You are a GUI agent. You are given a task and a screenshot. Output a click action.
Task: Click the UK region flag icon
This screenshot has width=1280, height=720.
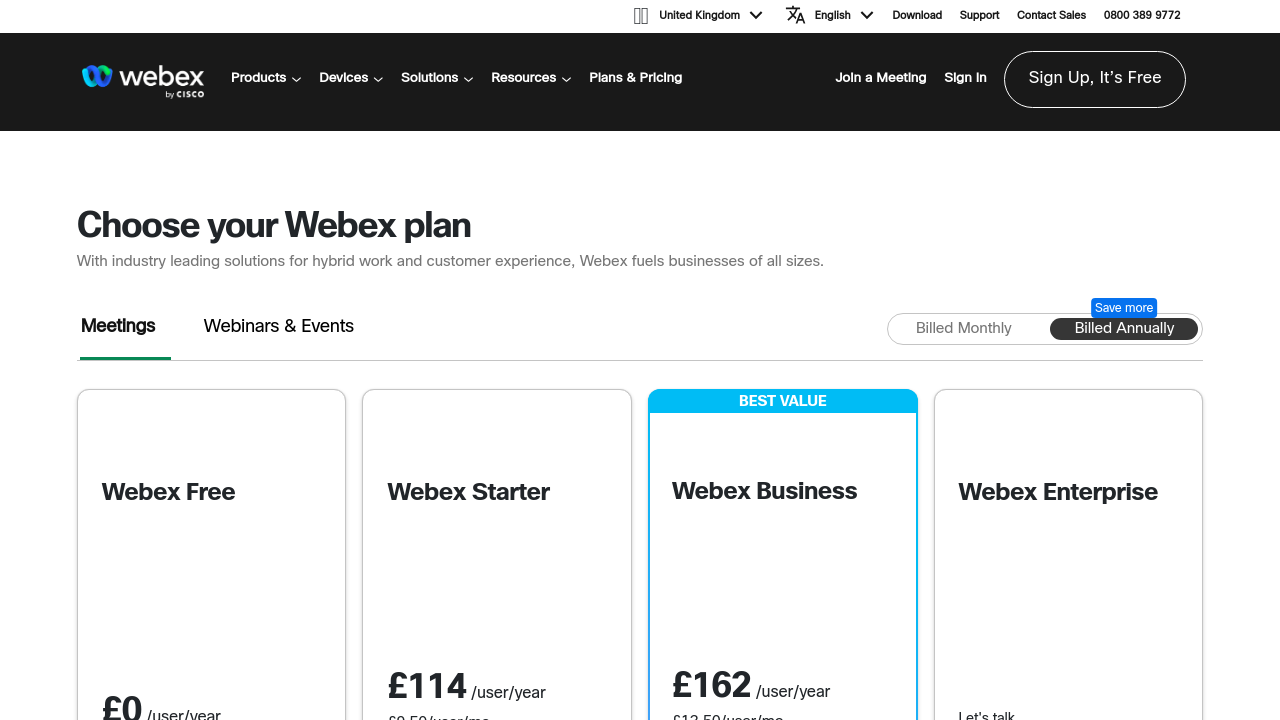[x=641, y=16]
